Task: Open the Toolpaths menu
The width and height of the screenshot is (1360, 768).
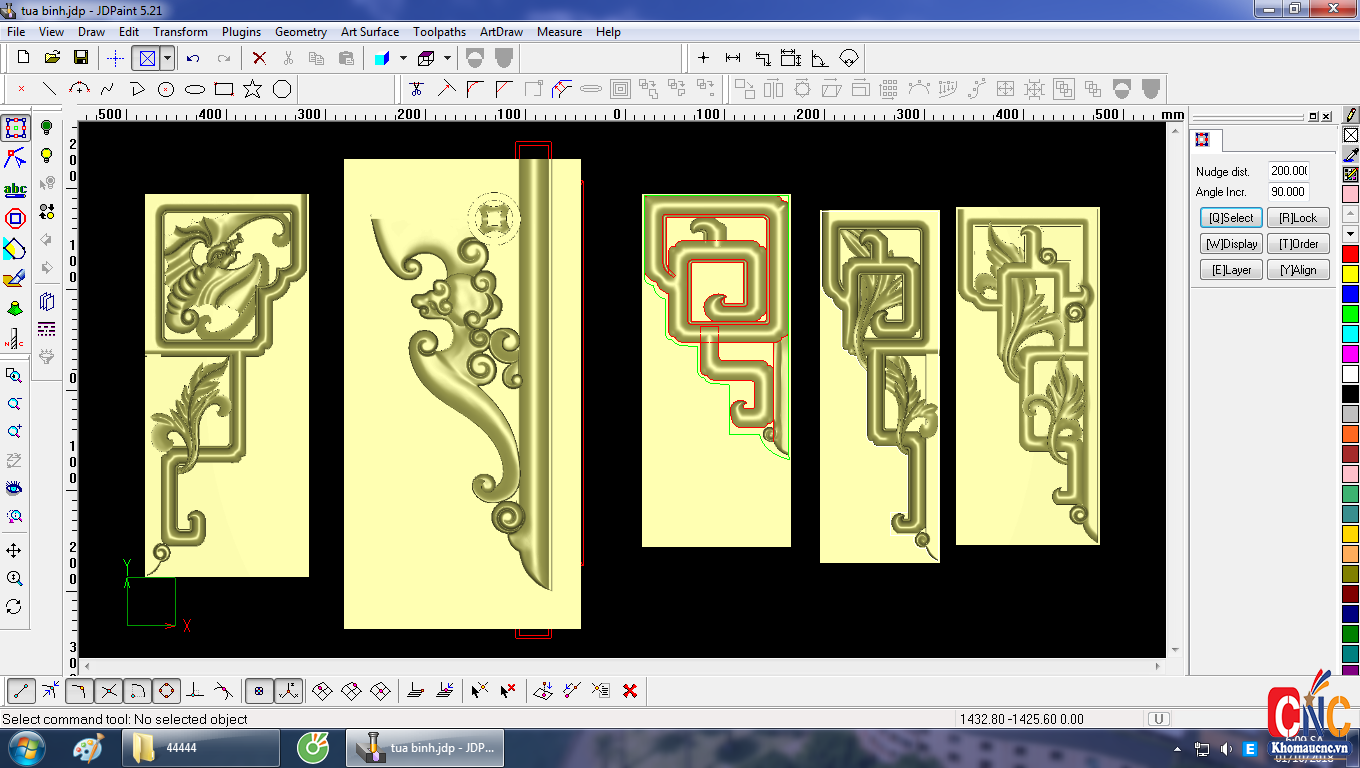Action: (x=440, y=32)
